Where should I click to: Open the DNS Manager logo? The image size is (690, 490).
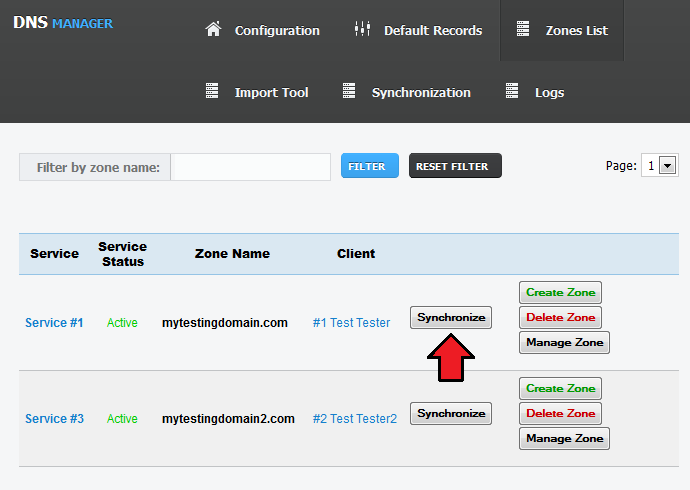[x=63, y=23]
